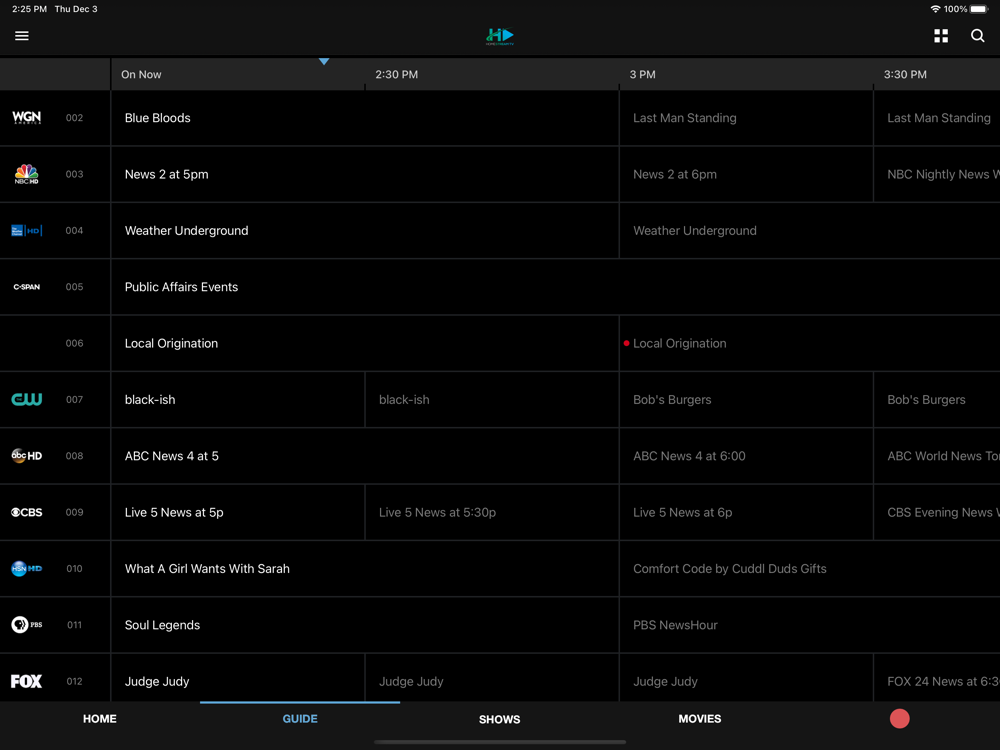Select the PBS channel logo
The width and height of the screenshot is (1000, 750).
tap(27, 624)
